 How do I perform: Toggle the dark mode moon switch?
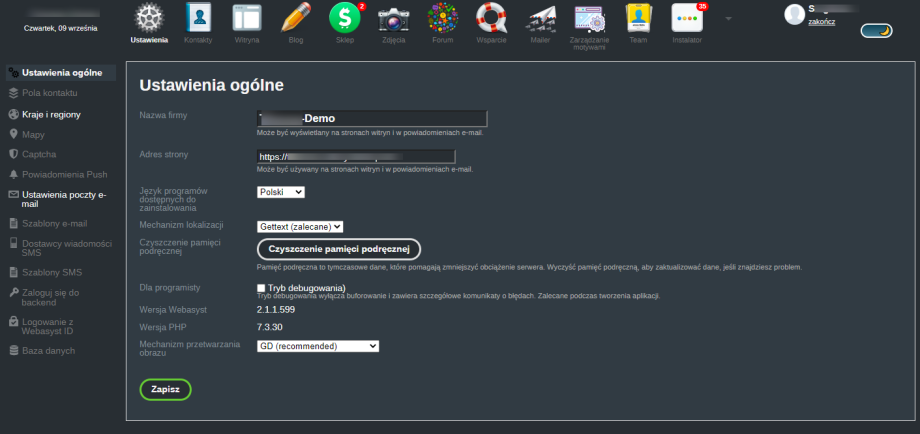point(876,31)
